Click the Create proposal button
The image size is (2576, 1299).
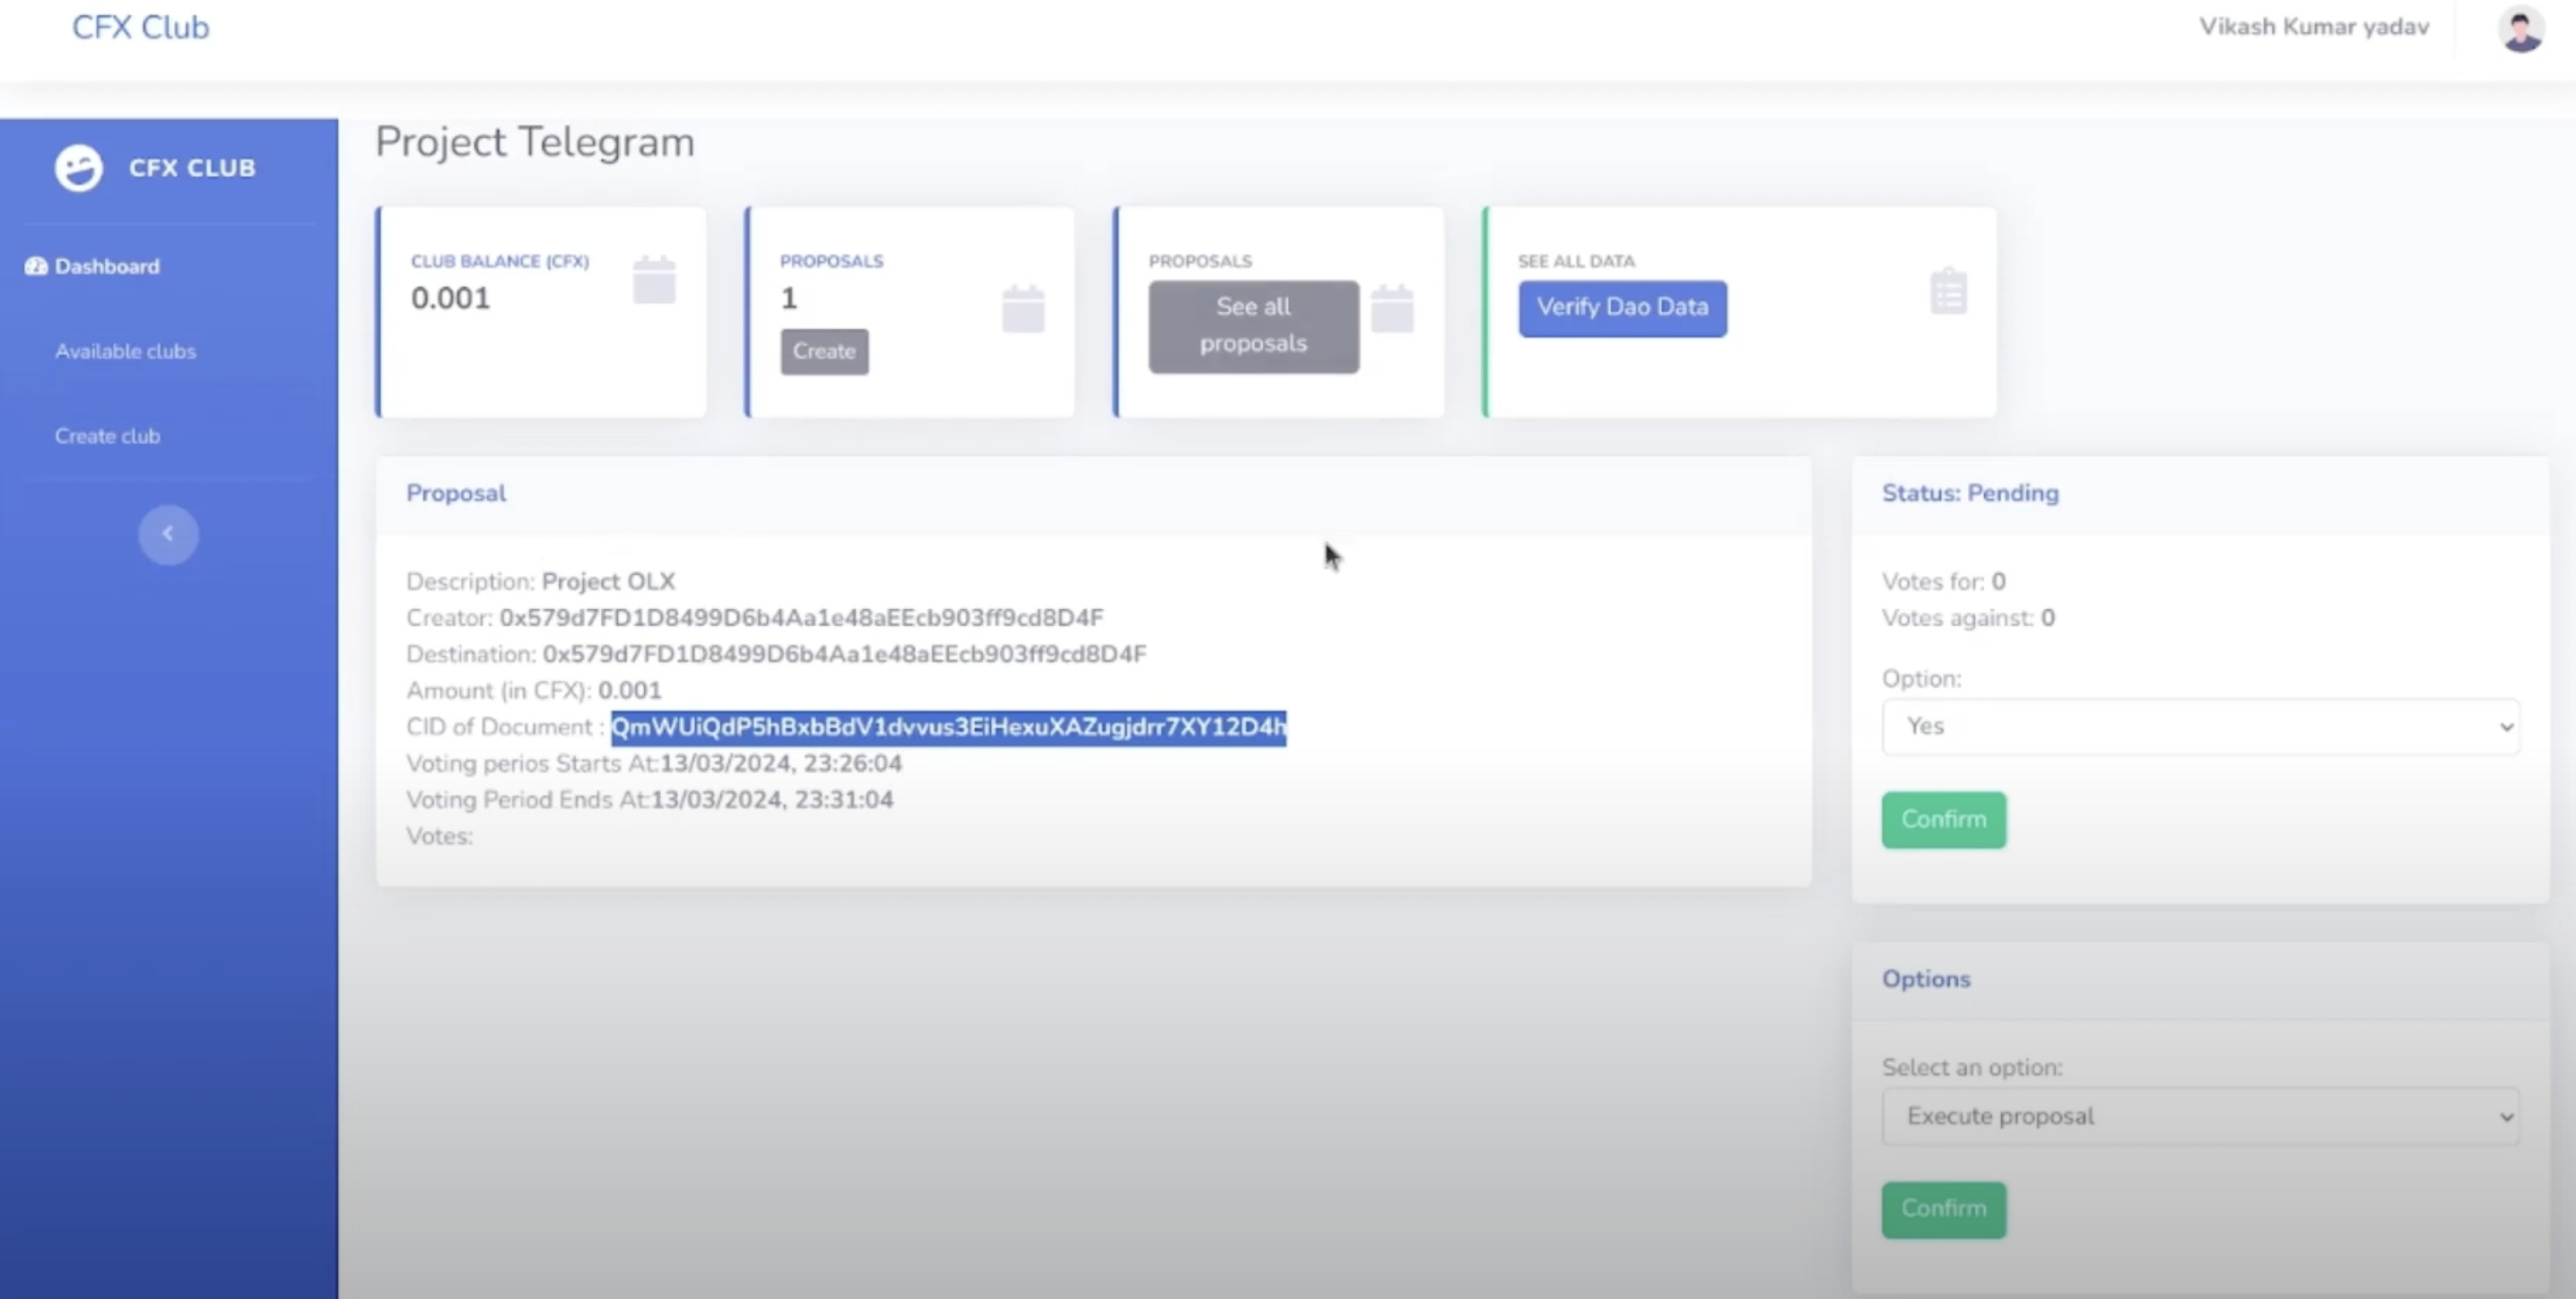(x=824, y=351)
